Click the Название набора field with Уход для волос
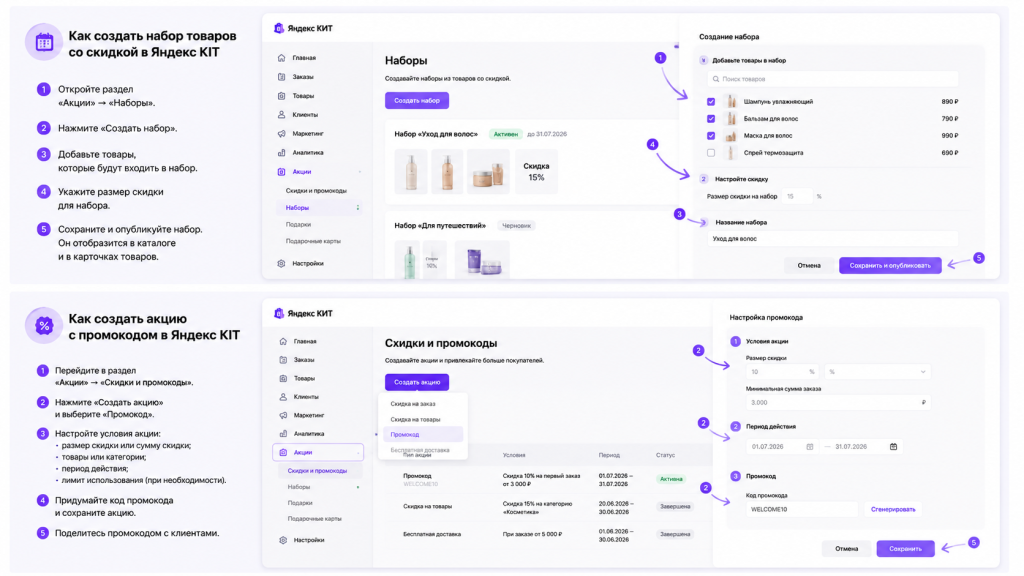 pos(833,239)
